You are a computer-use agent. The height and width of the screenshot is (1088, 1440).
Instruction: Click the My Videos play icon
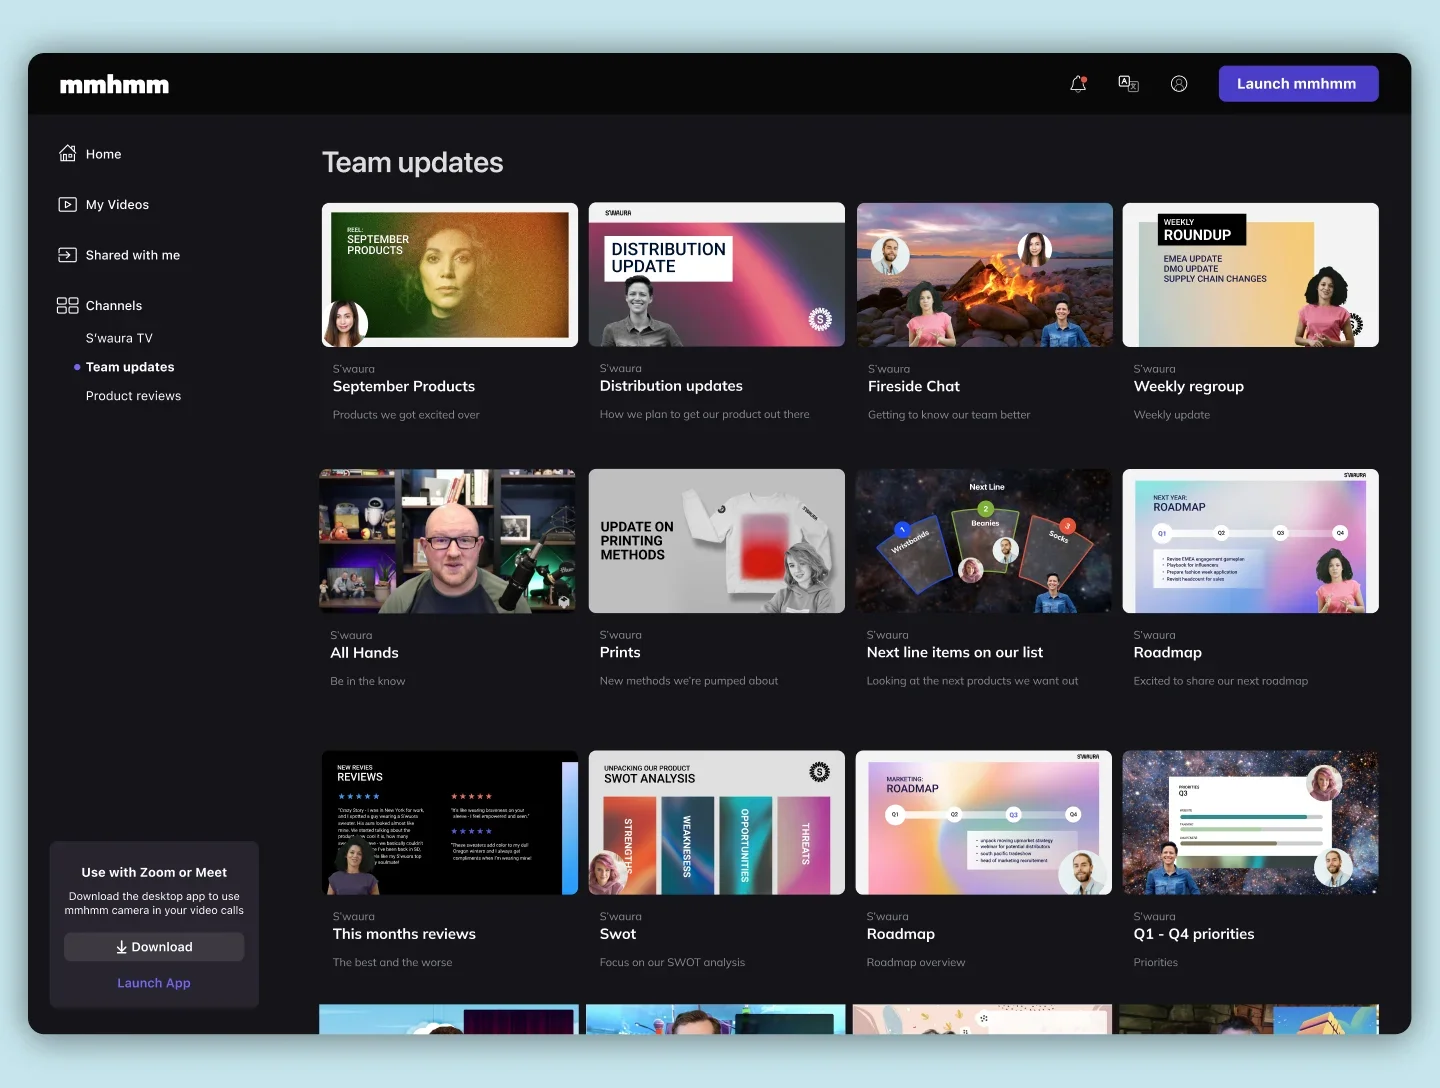[x=67, y=205]
